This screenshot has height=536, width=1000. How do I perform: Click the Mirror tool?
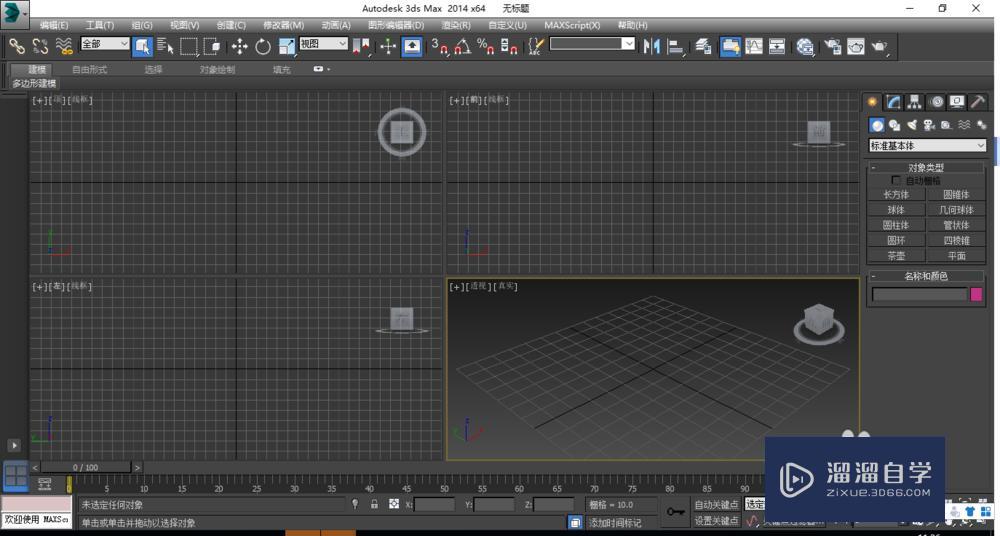click(651, 46)
